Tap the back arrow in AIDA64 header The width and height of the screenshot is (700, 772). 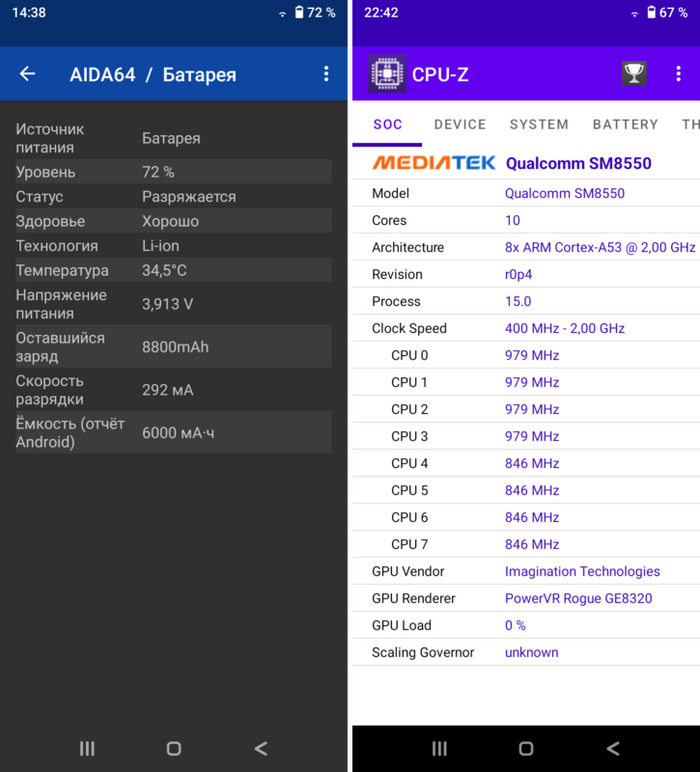(x=28, y=74)
